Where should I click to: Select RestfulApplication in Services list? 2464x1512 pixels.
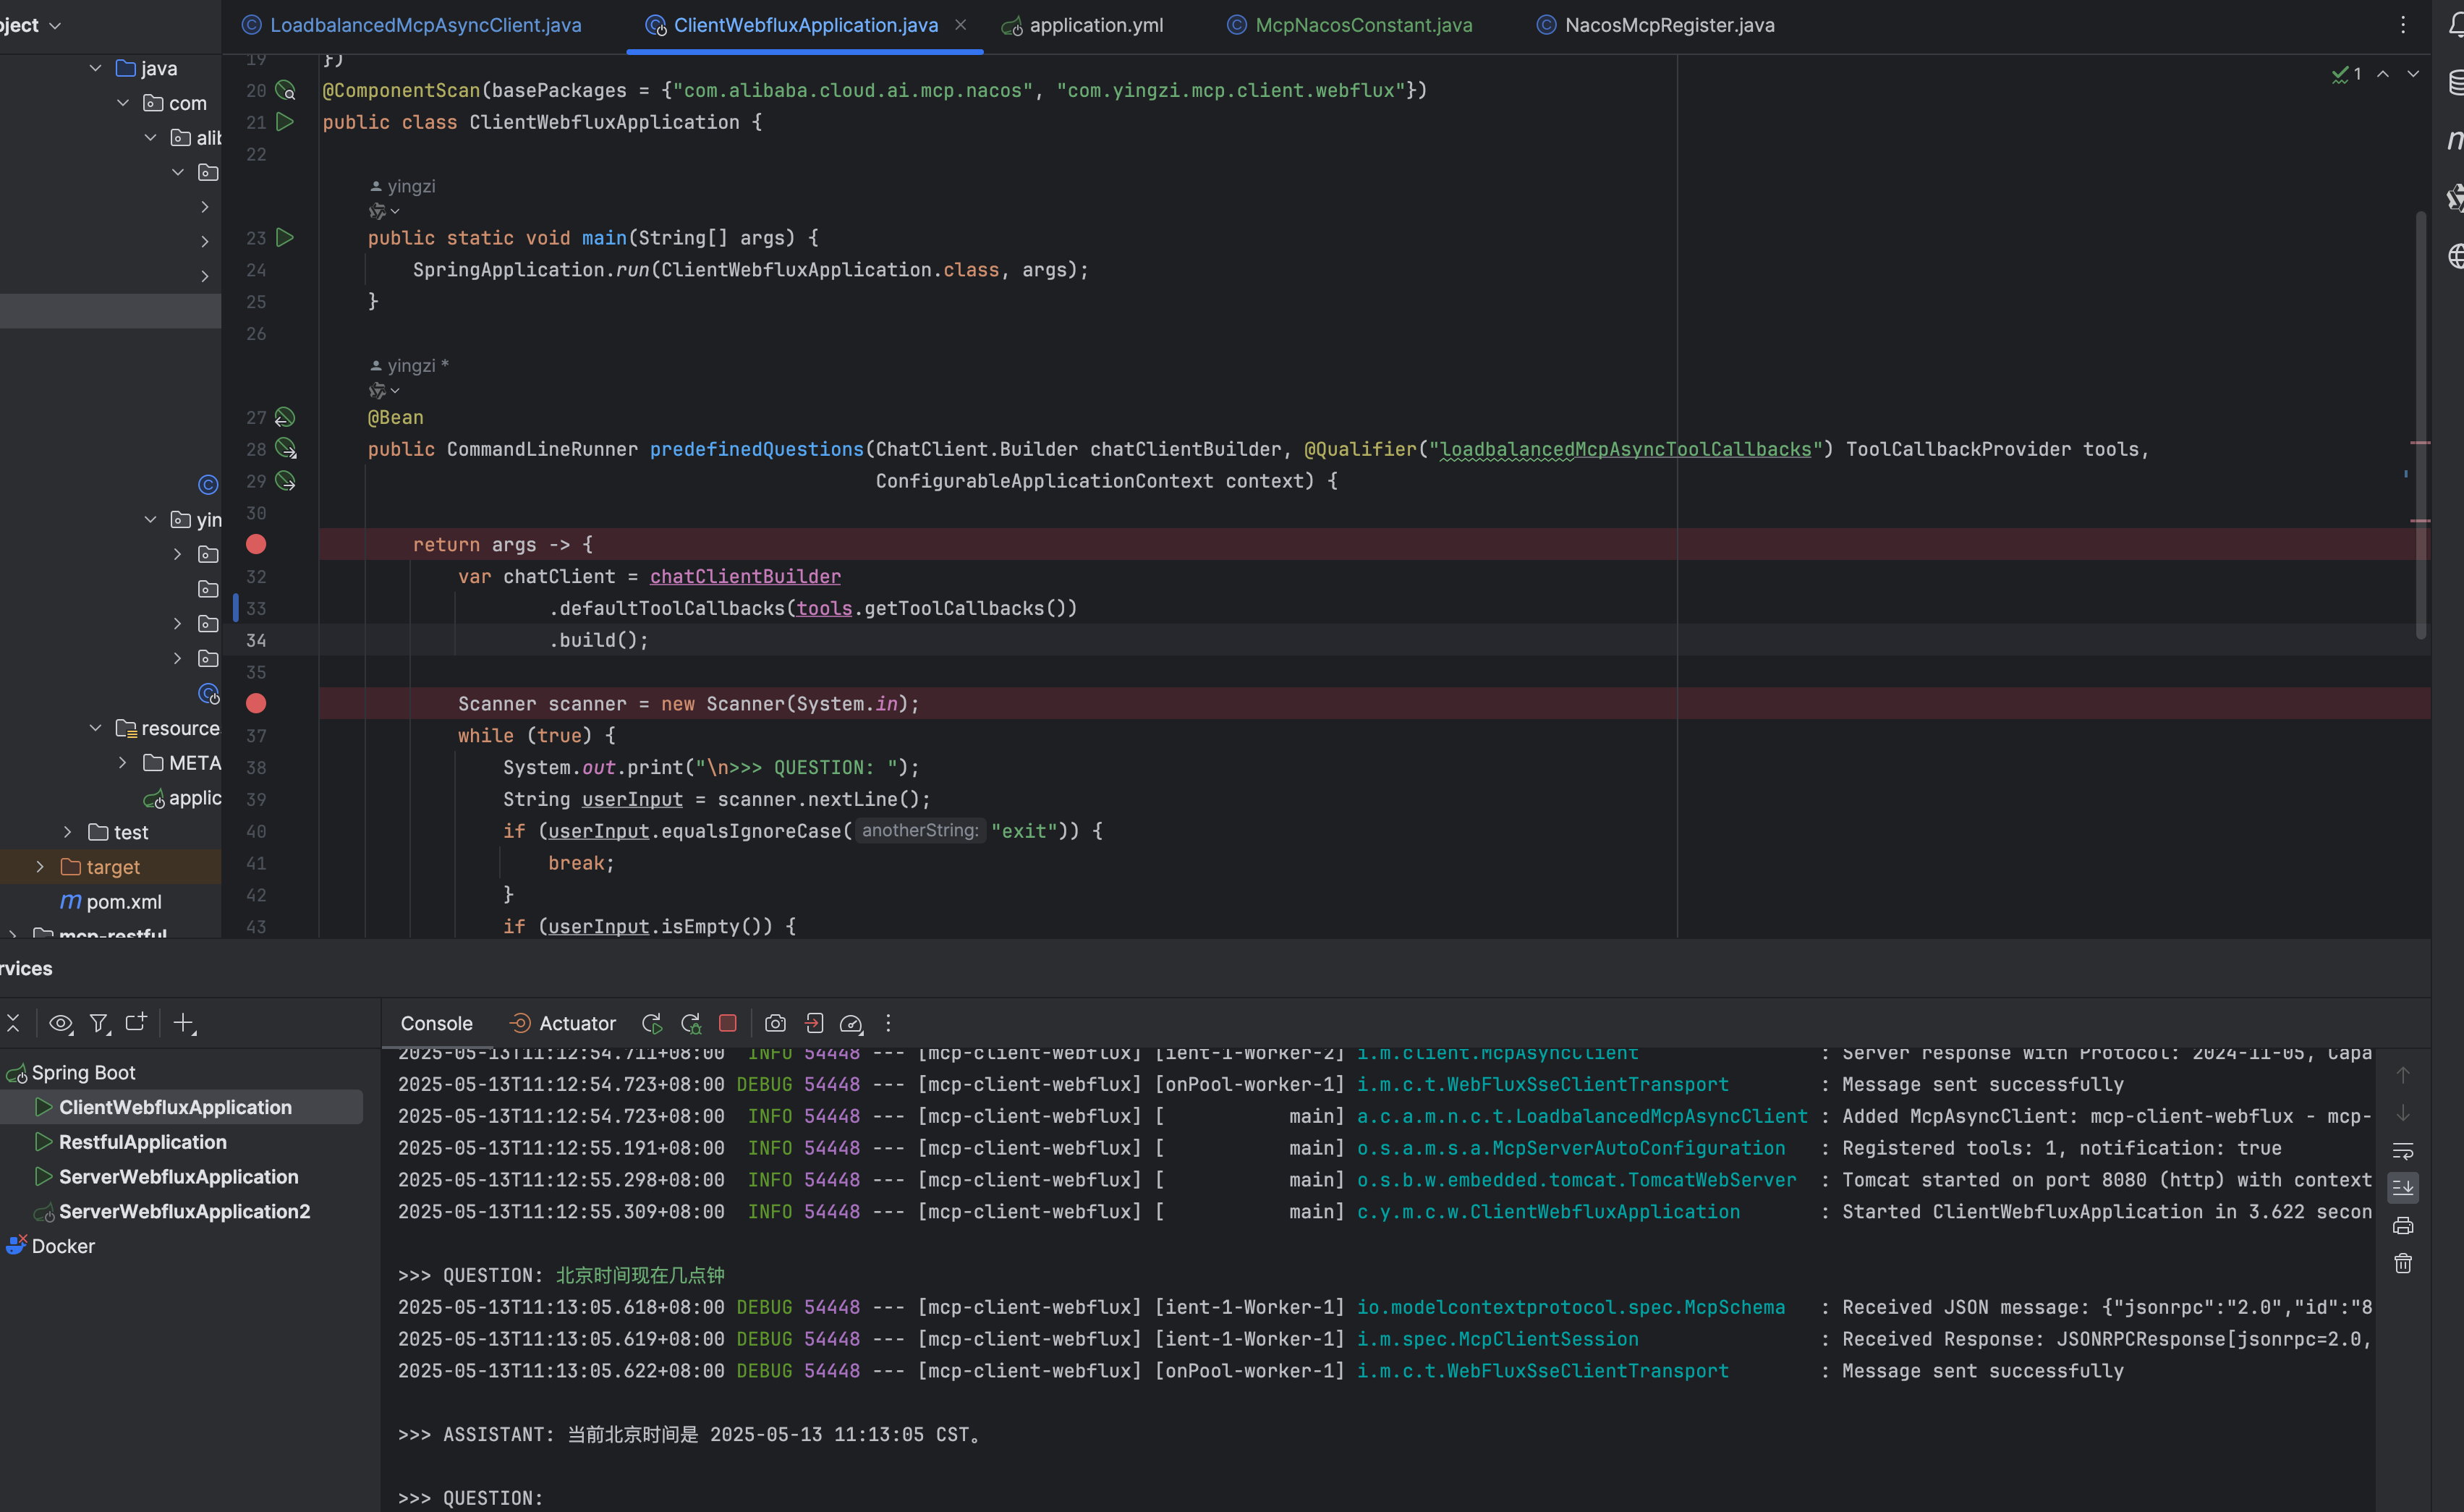tap(143, 1142)
